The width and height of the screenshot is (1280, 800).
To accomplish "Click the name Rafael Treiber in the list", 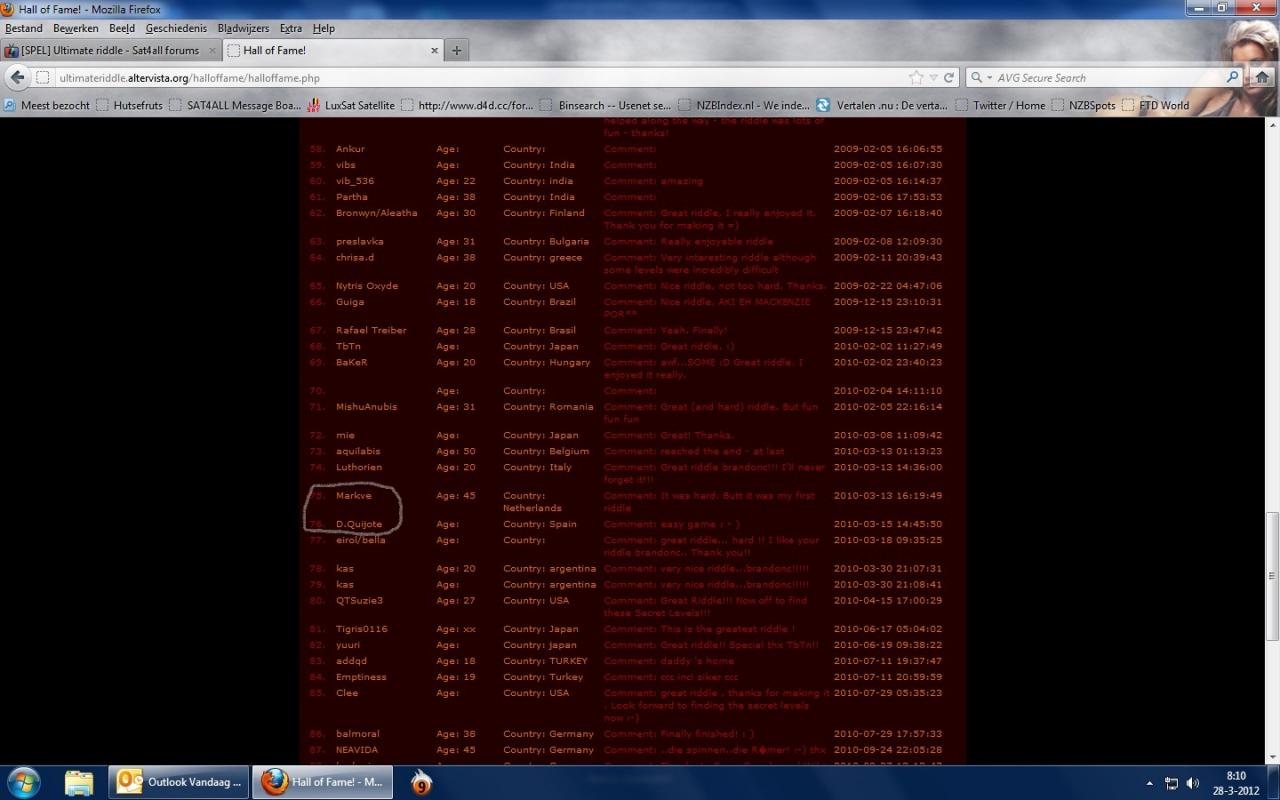I will coord(370,330).
